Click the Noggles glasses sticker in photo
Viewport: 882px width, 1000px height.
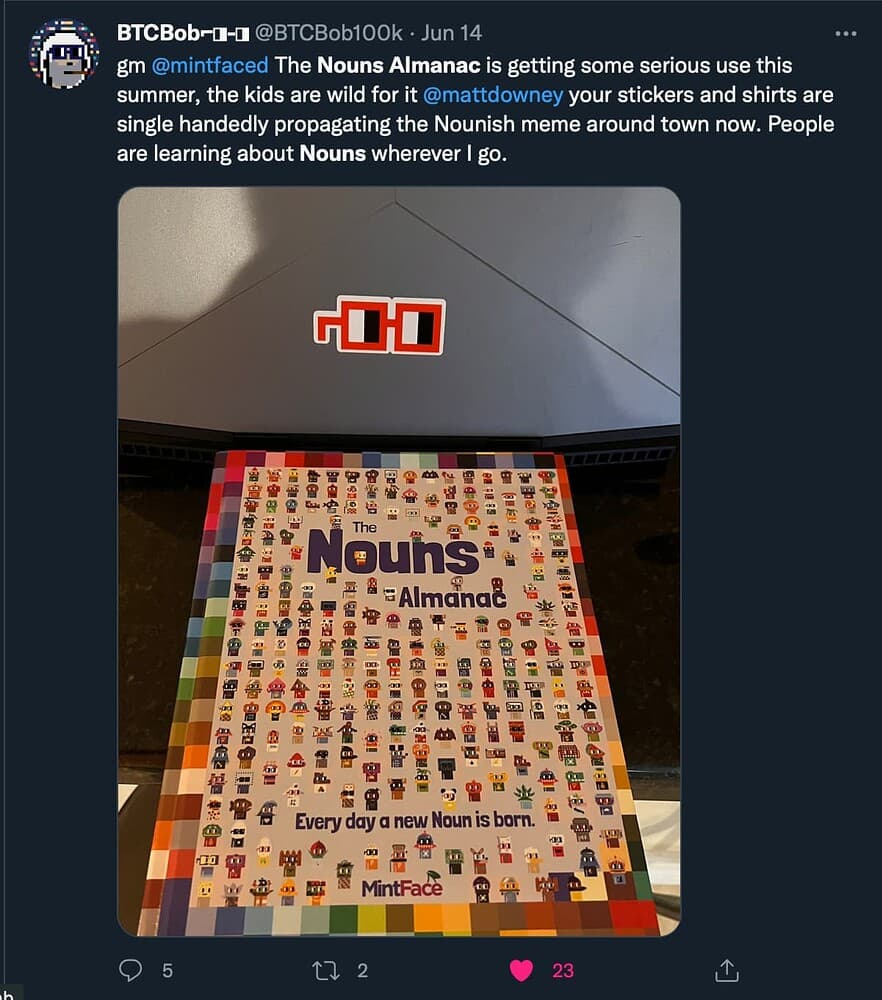coord(379,325)
